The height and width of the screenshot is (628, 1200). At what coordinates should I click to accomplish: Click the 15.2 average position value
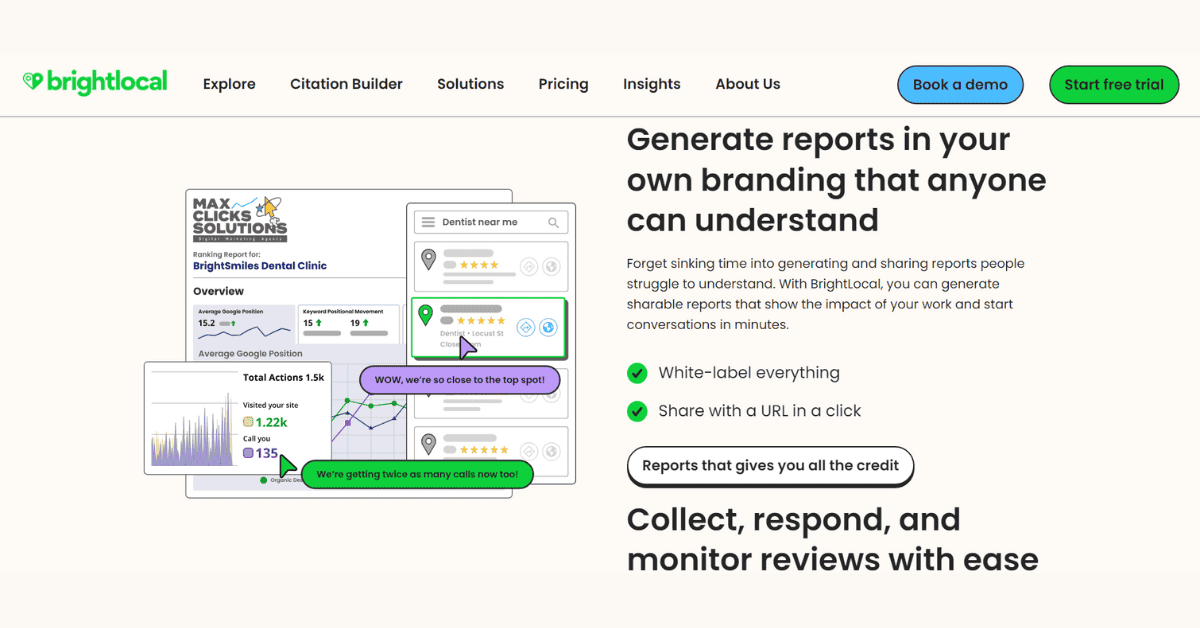[207, 323]
